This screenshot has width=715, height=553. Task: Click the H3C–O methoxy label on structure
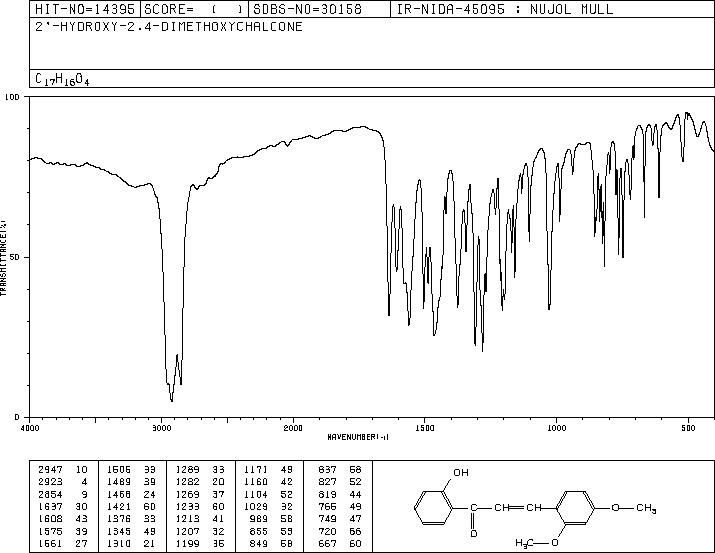click(x=537, y=543)
